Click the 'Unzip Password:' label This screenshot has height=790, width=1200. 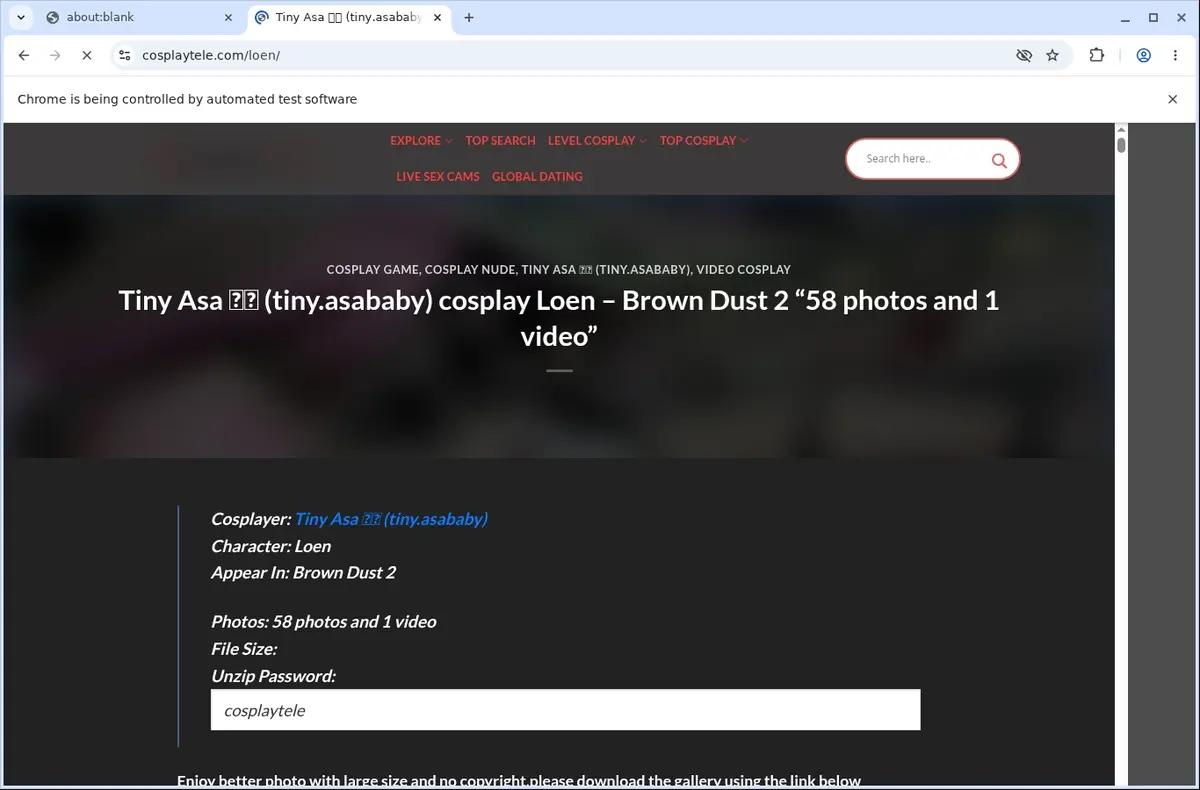tap(273, 676)
